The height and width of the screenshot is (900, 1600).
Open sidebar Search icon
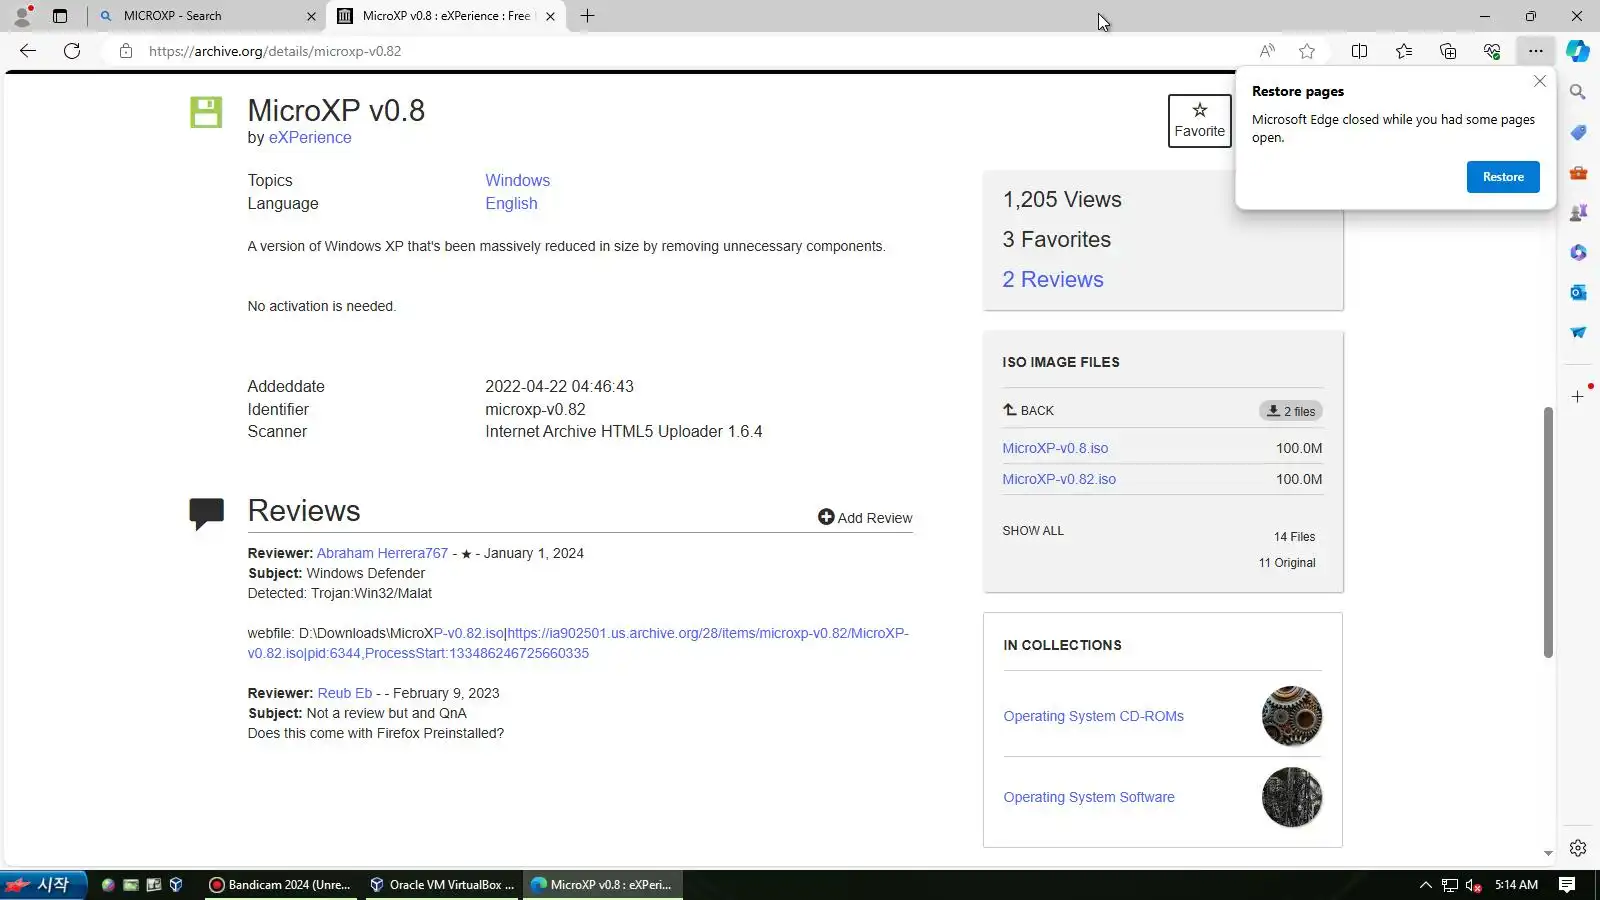[1578, 92]
